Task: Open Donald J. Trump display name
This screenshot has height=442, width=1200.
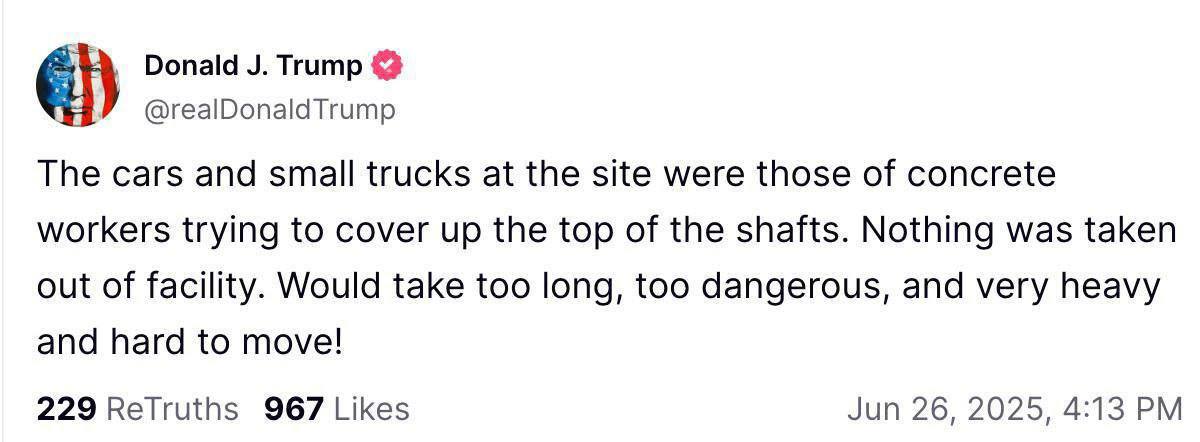Action: [x=253, y=67]
